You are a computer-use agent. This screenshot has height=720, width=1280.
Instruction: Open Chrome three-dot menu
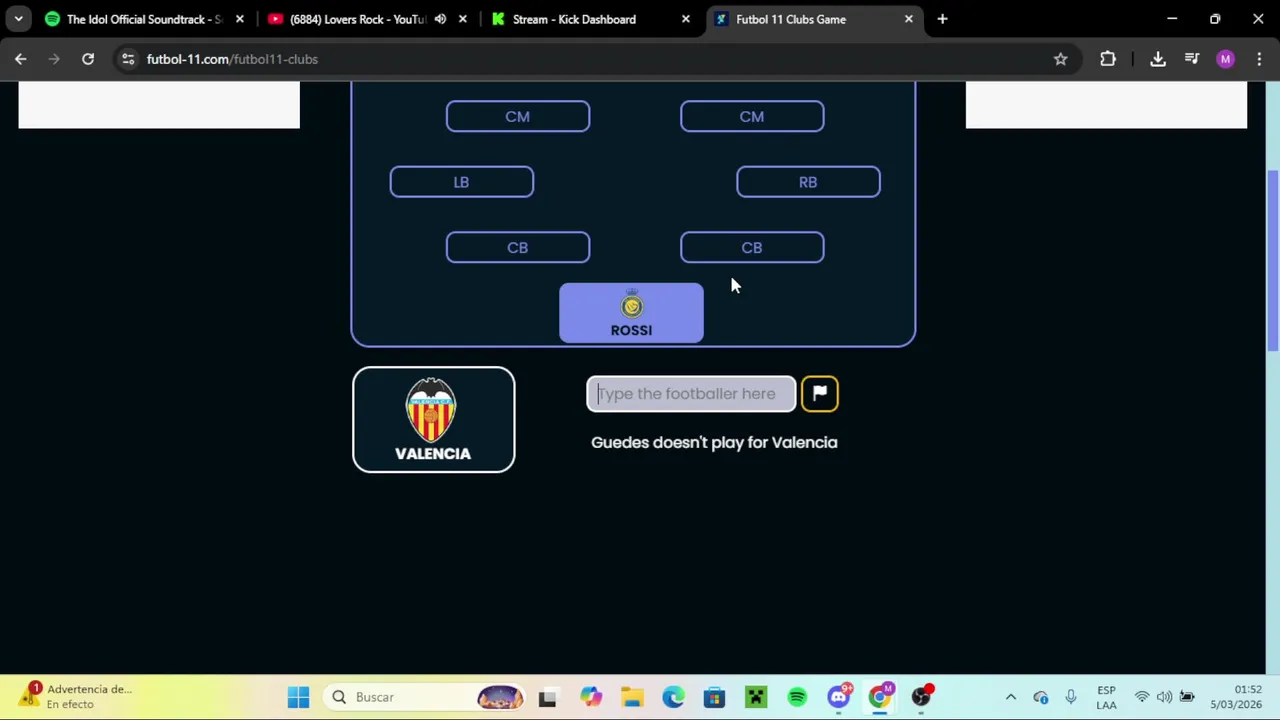point(1259,59)
